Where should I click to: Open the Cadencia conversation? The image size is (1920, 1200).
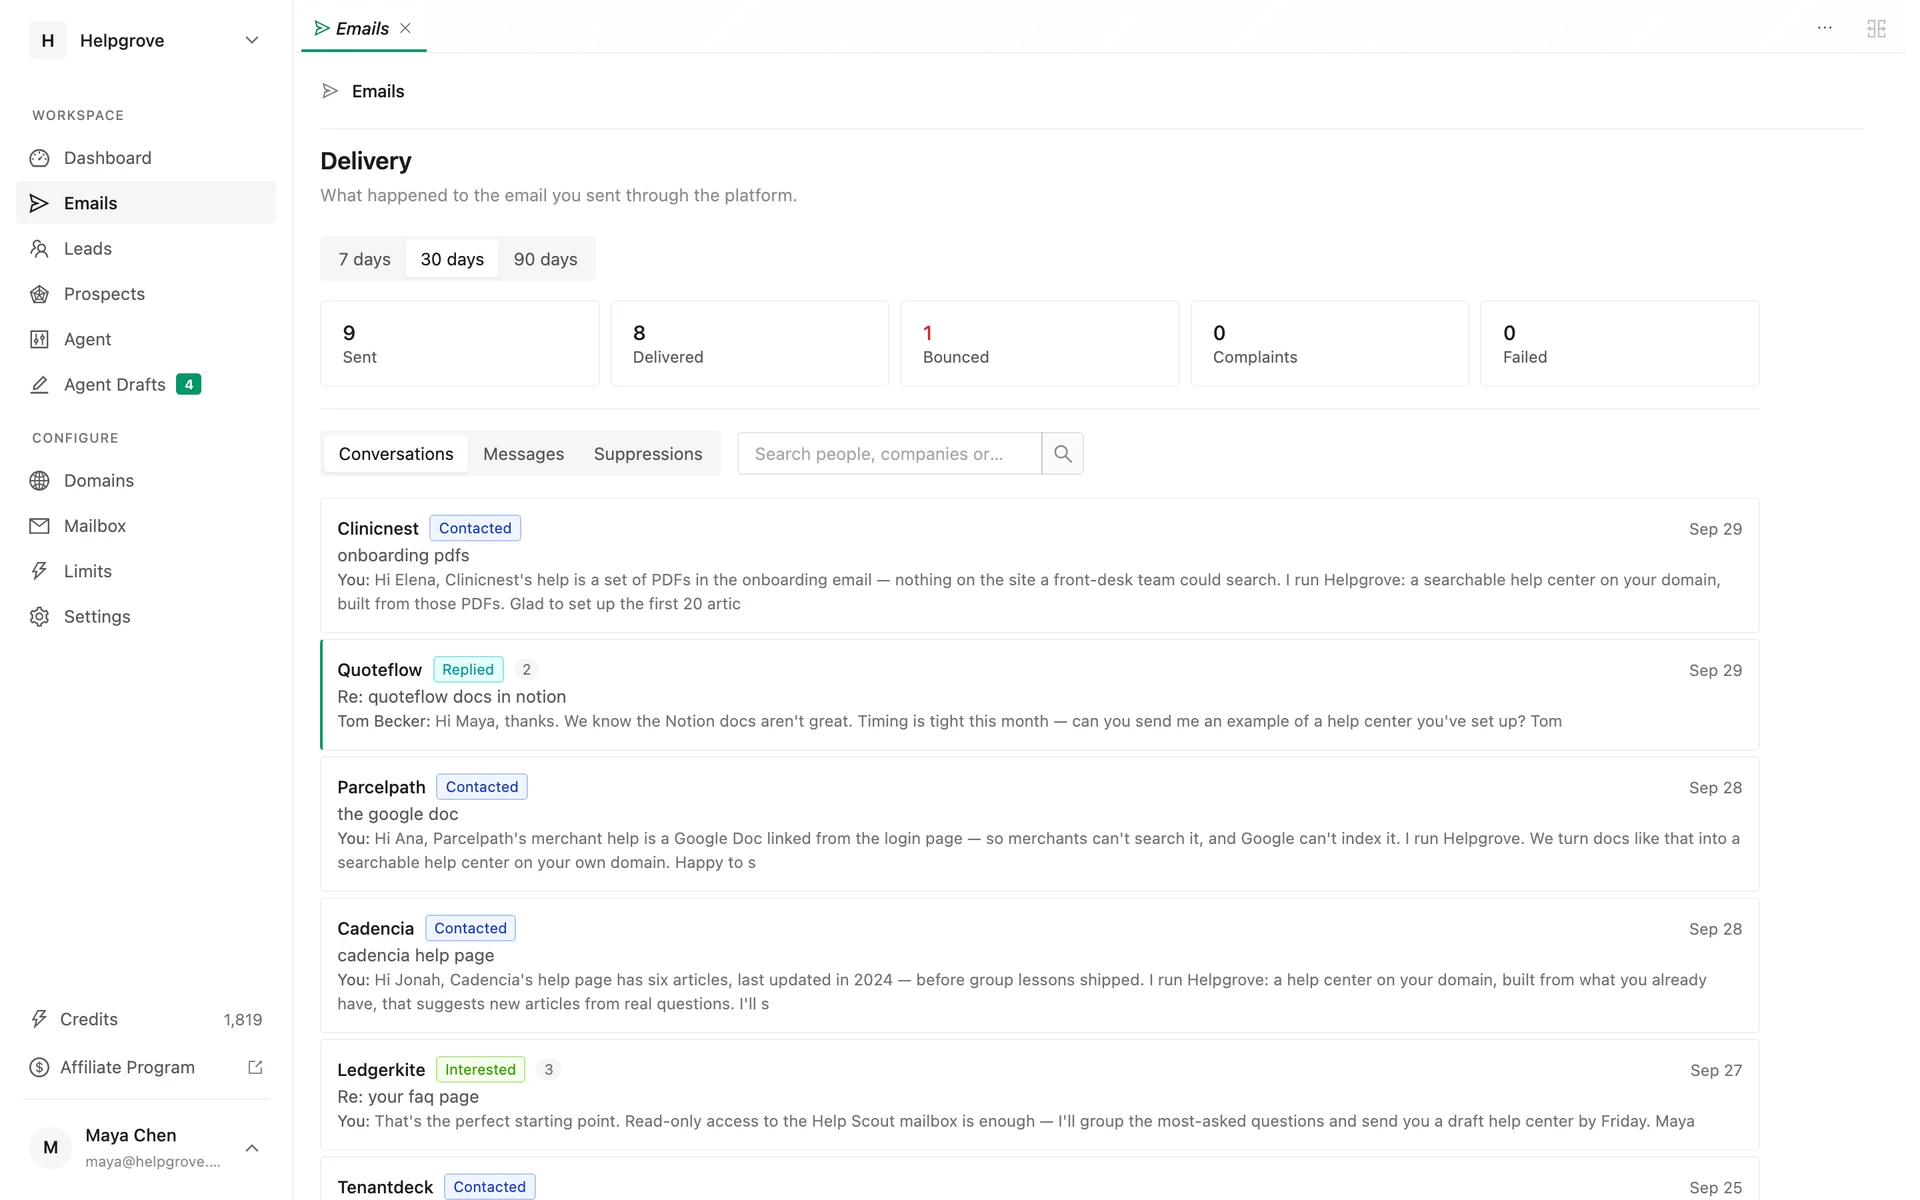click(1039, 965)
